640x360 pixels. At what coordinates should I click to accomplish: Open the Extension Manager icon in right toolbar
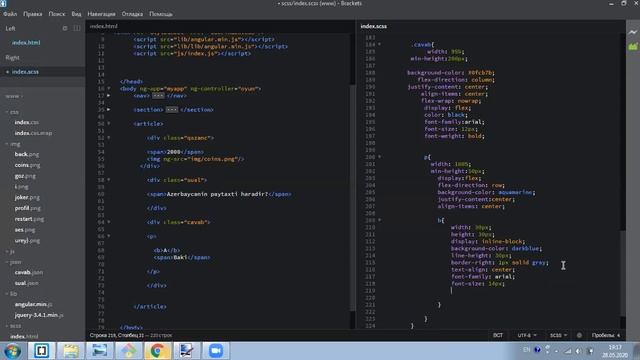coord(633,47)
